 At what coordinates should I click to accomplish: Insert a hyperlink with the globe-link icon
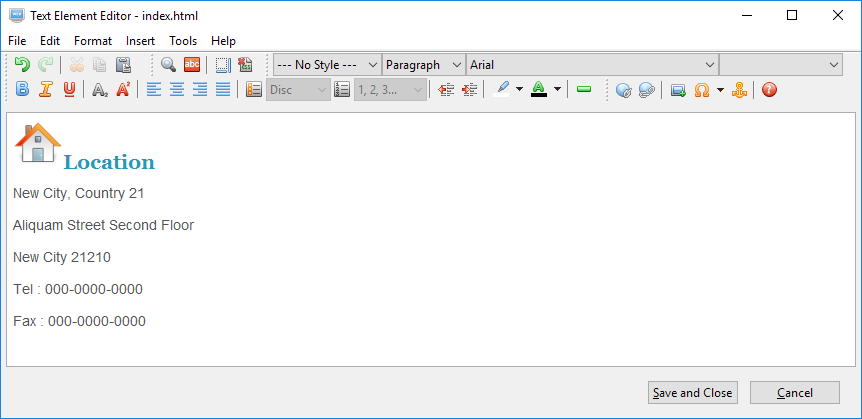(623, 90)
